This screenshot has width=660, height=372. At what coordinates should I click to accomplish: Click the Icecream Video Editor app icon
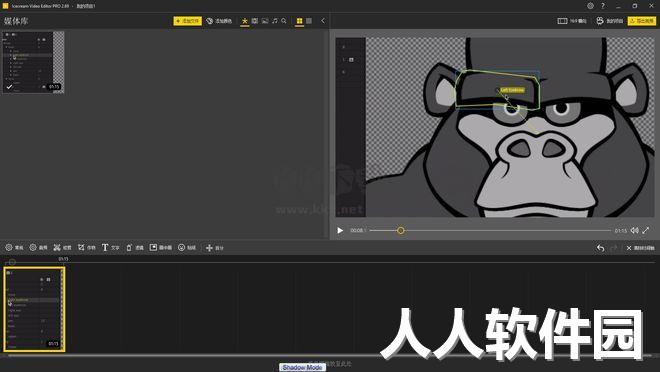tap(5, 6)
